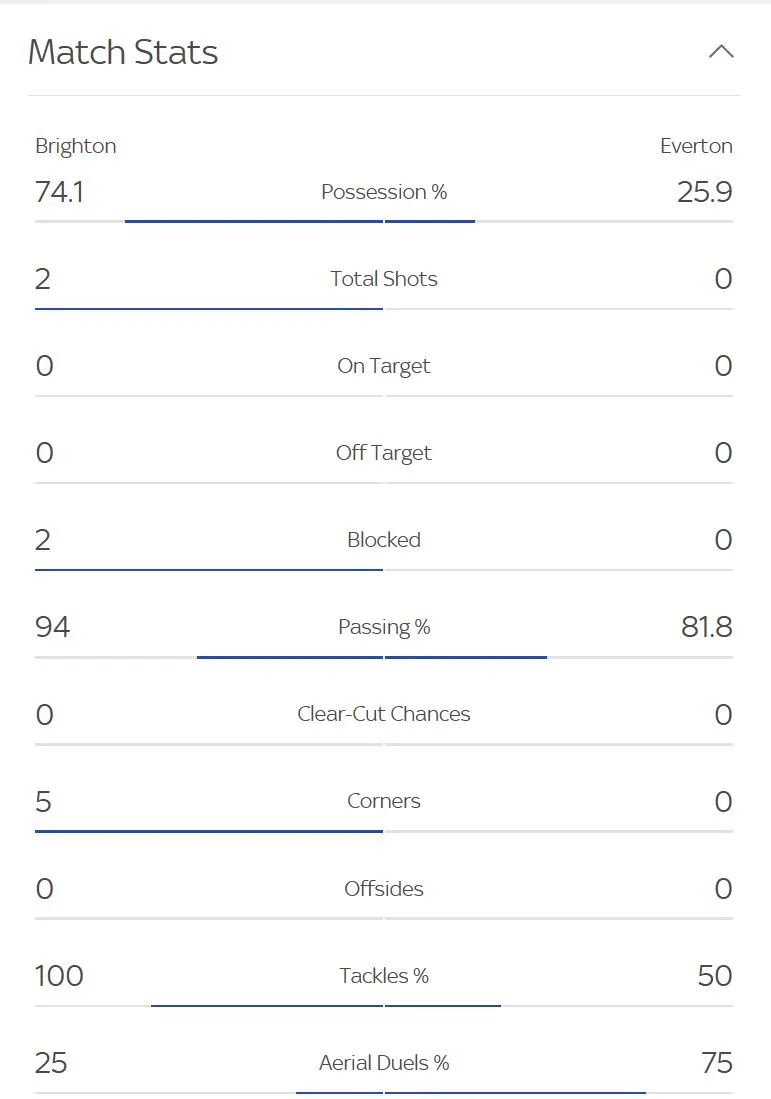Viewport: 771px width, 1099px height.
Task: Click the Passing % label
Action: click(x=384, y=627)
